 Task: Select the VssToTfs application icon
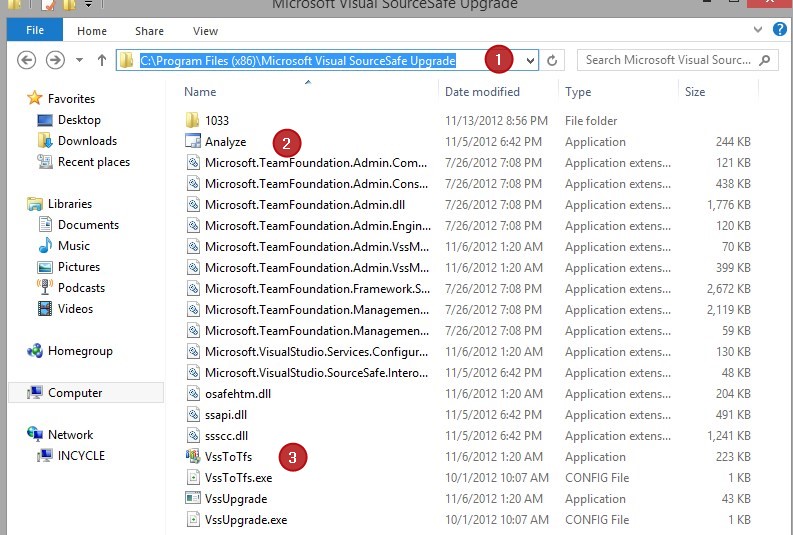pos(193,456)
